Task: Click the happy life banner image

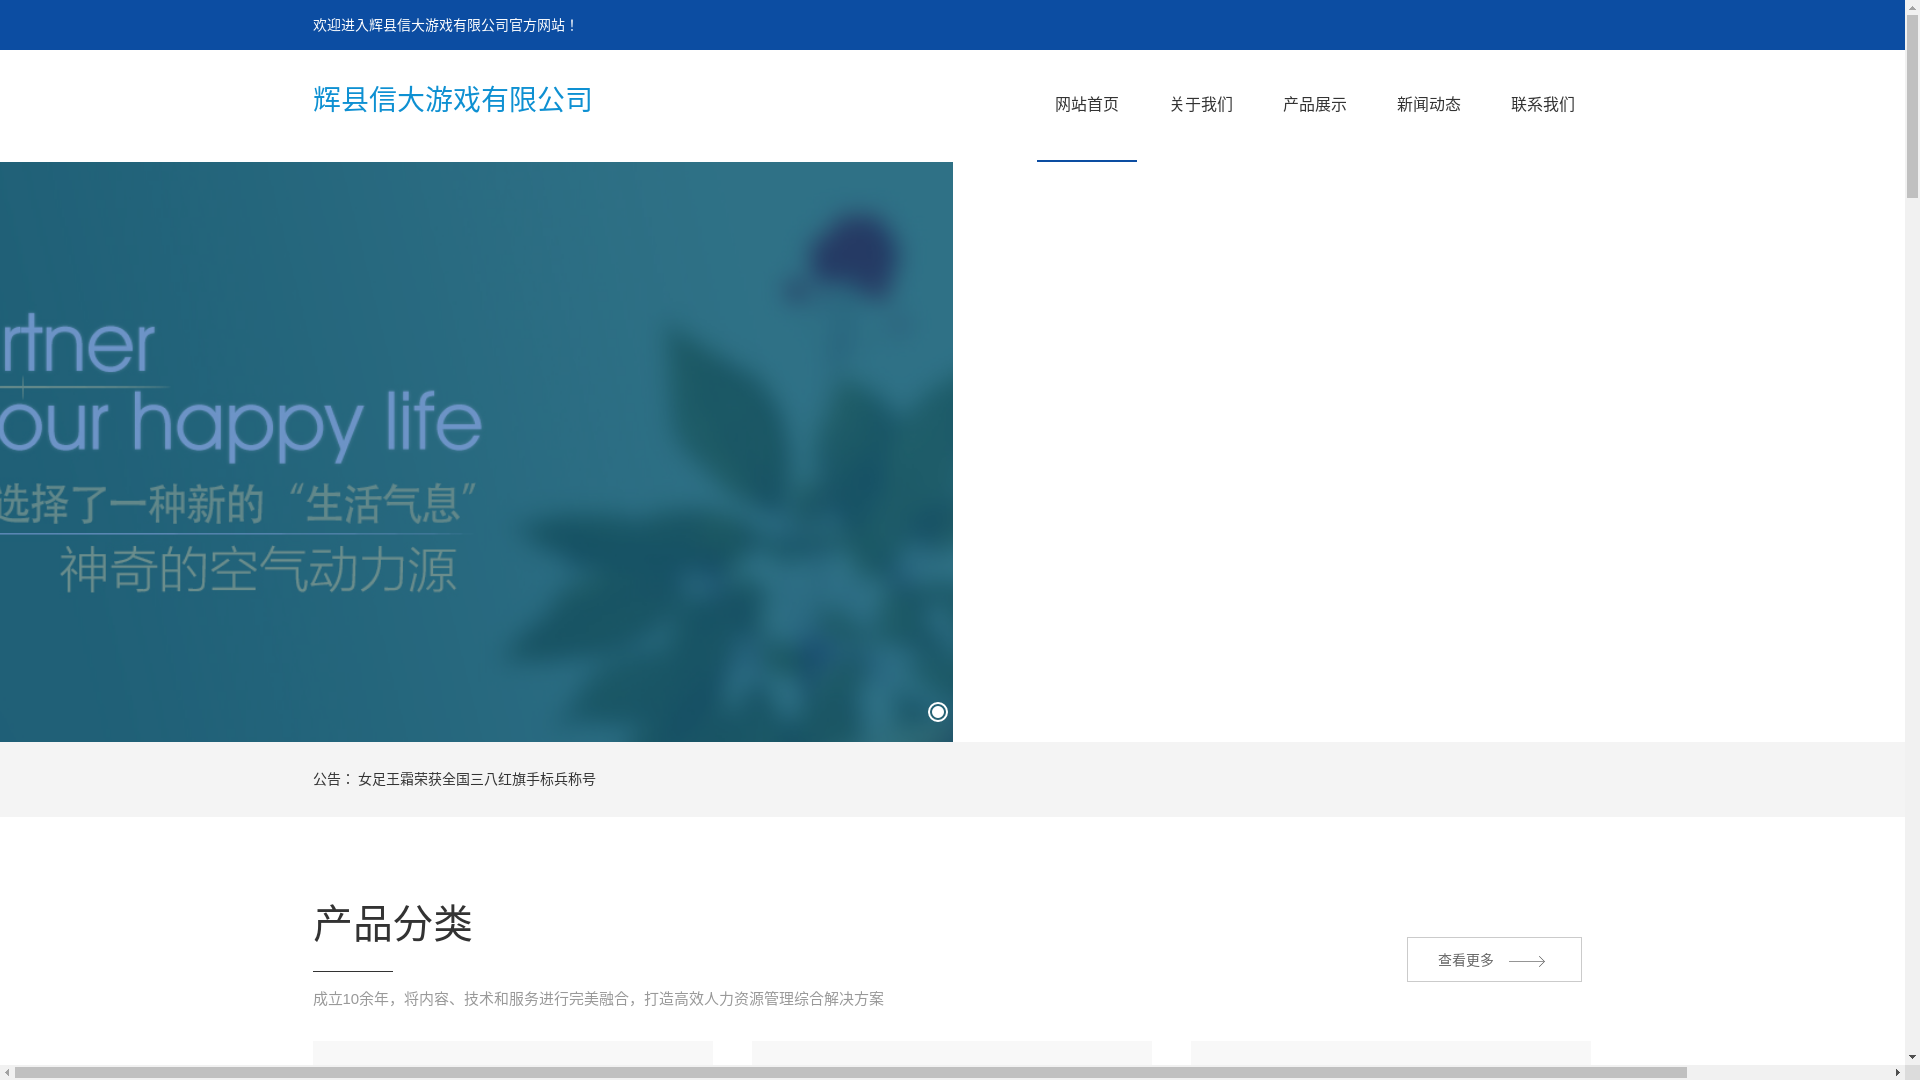Action: [x=476, y=450]
